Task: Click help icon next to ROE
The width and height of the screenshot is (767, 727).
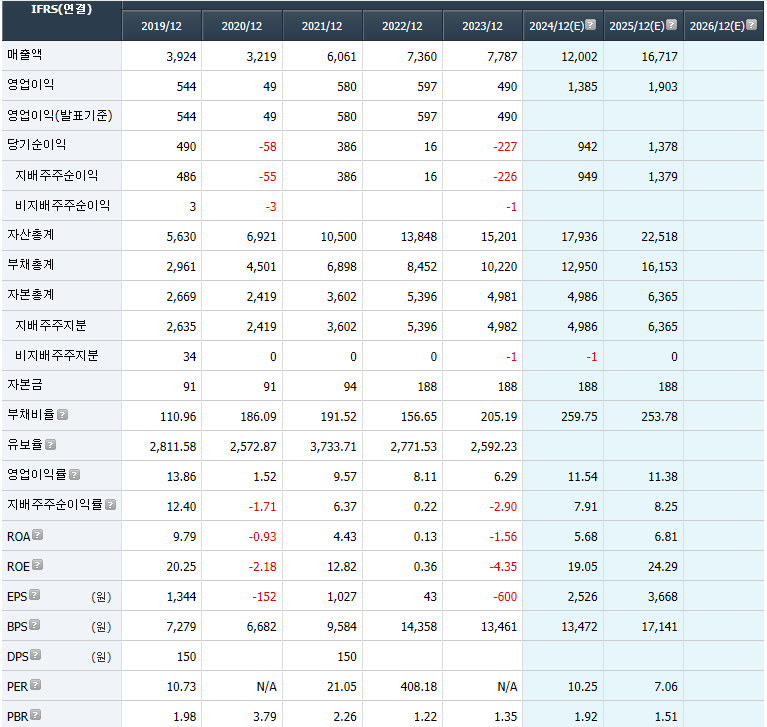Action: [38, 564]
